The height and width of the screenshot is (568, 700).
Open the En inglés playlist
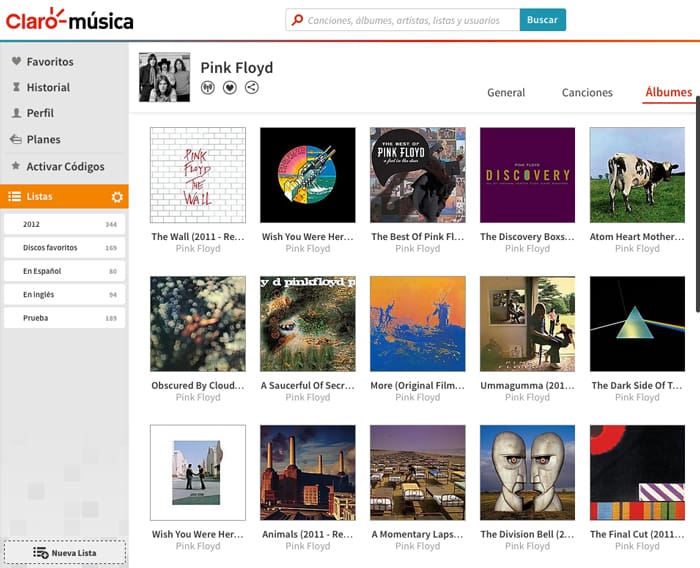(64, 295)
